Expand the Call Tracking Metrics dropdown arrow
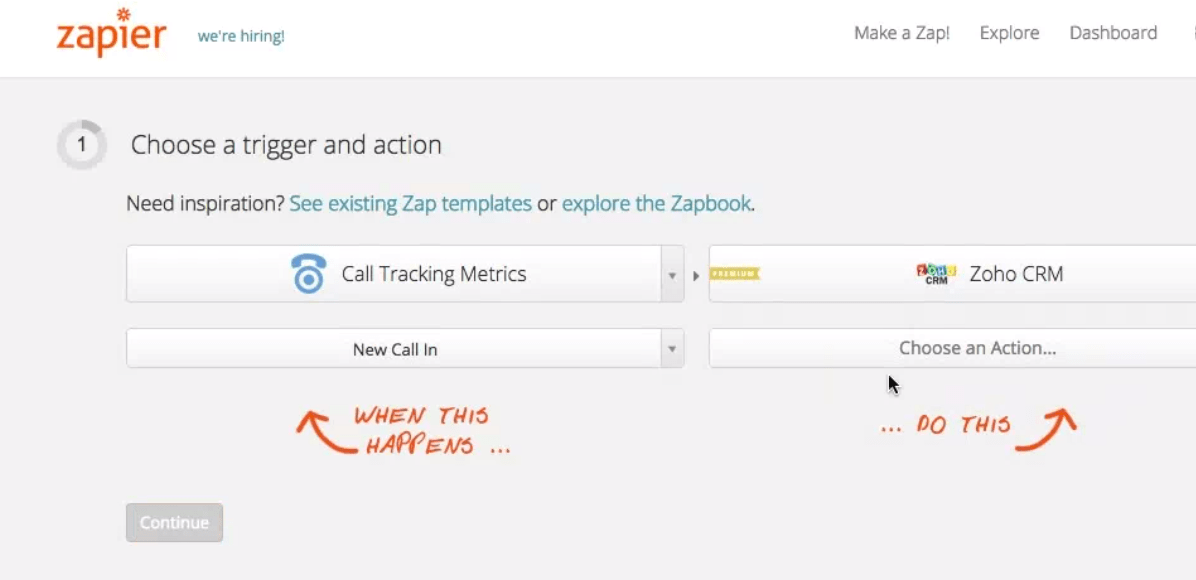Screen dimensions: 1196x580 click(x=672, y=275)
